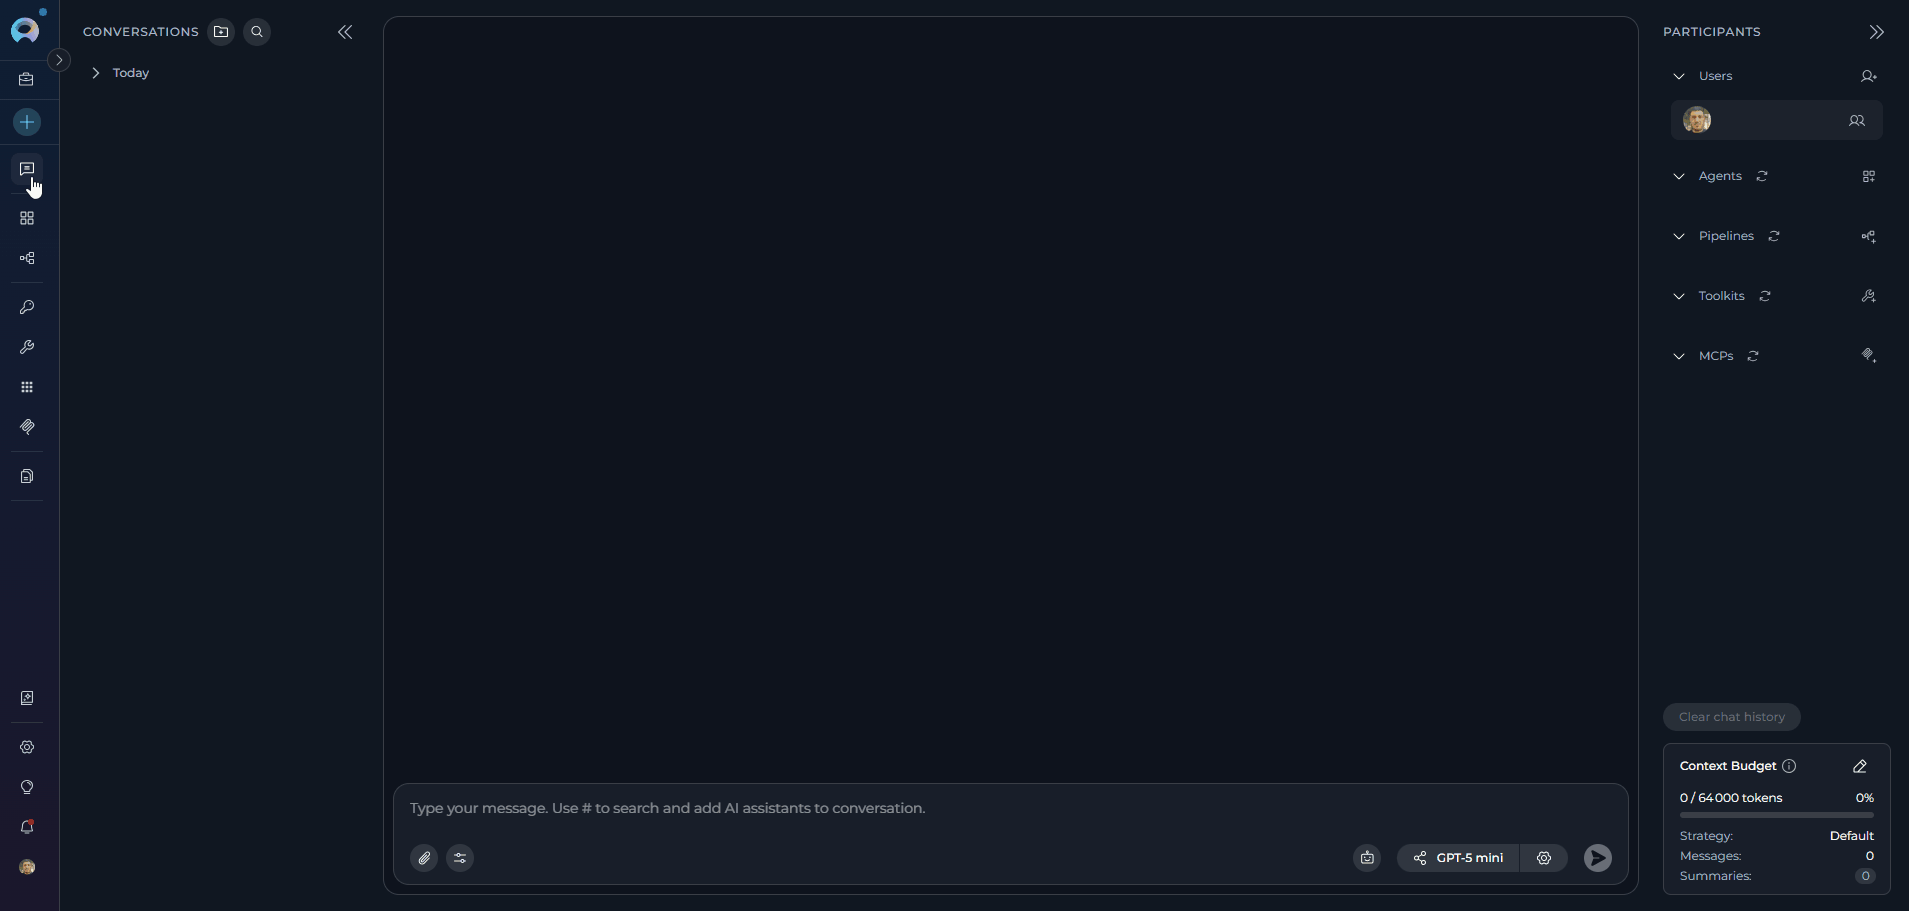Expand the Today conversations group

point(96,73)
